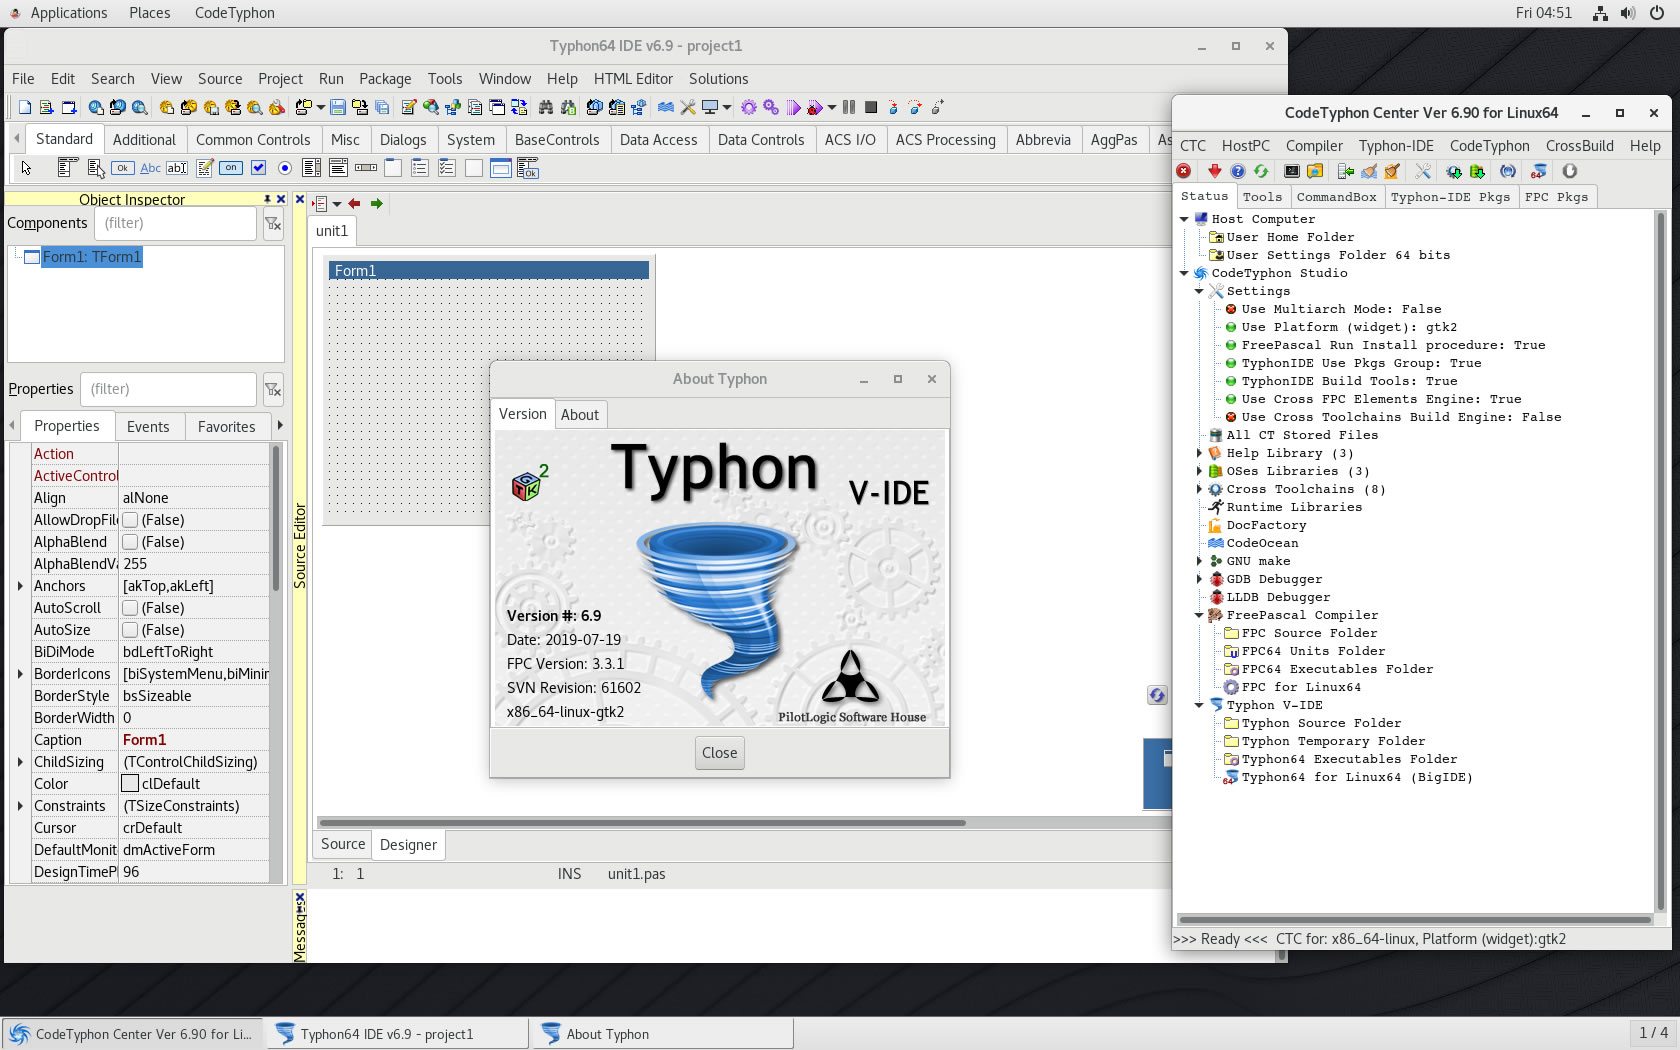Pick the TToggleBox 'on' component in the palette

pos(232,168)
